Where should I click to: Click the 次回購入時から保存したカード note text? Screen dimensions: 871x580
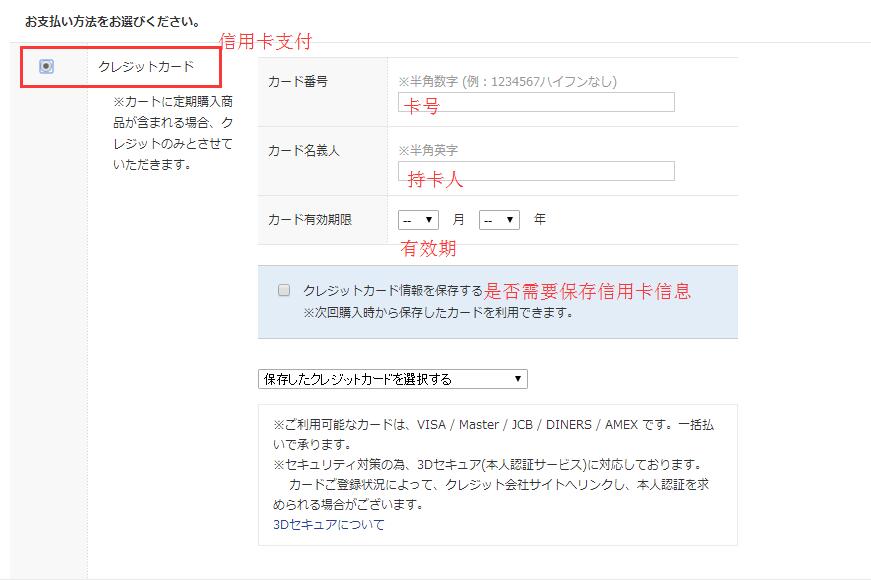pyautogui.click(x=438, y=313)
